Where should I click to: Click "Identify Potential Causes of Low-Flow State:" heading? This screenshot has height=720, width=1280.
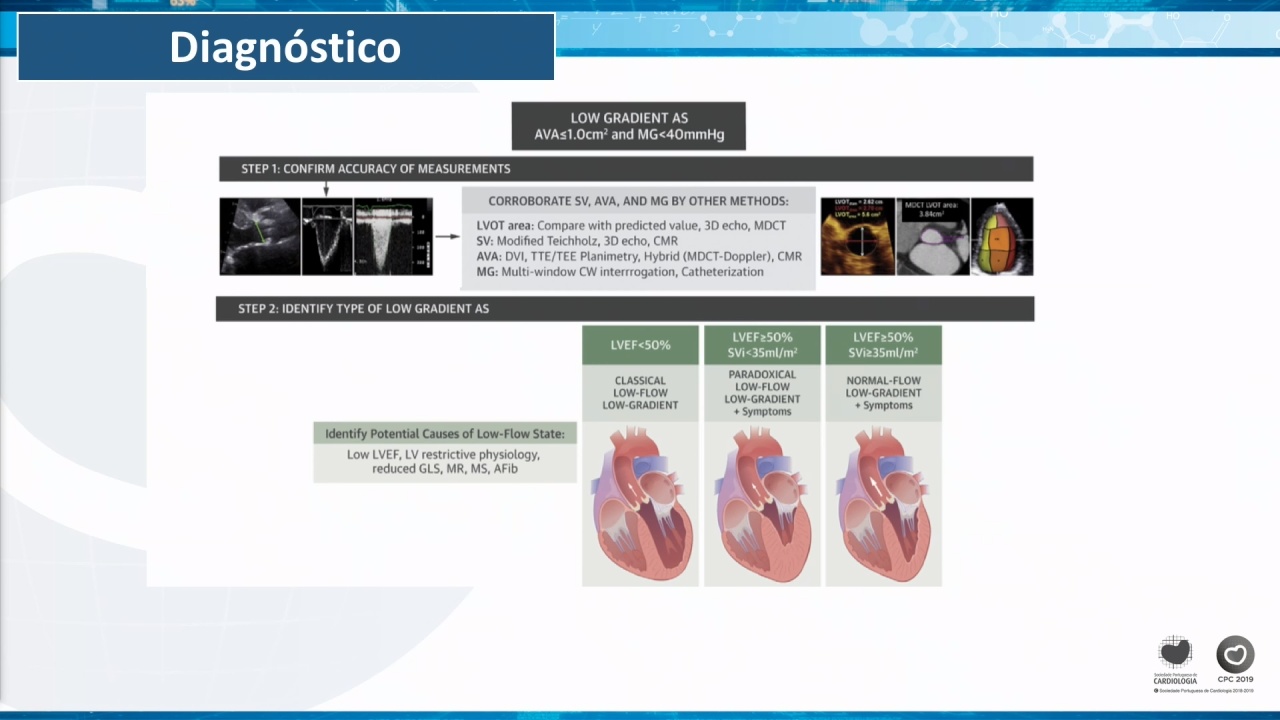[x=446, y=433]
